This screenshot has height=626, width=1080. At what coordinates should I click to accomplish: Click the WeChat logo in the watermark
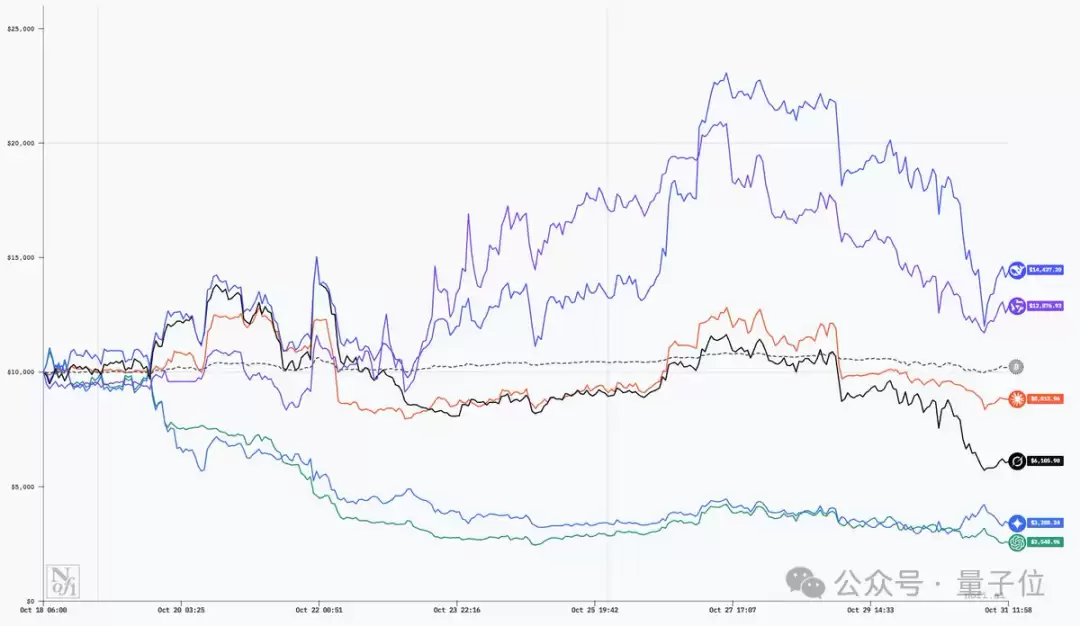point(805,580)
